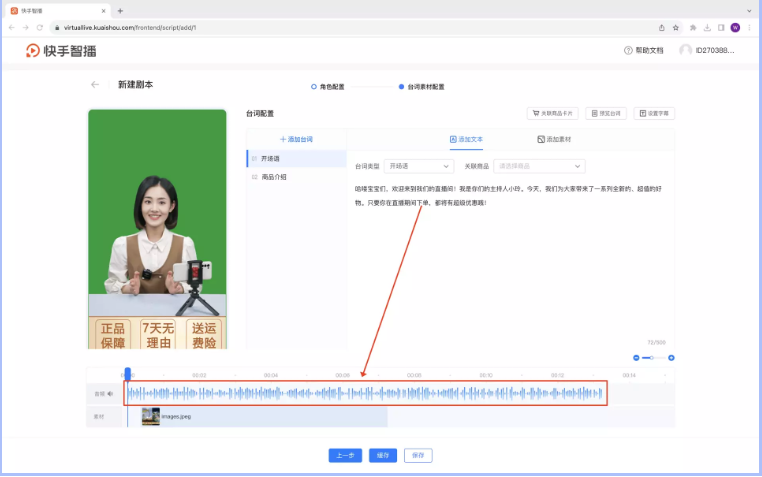The image size is (762, 477).
Task: Mute the audio track speaker icon
Action: click(x=110, y=394)
